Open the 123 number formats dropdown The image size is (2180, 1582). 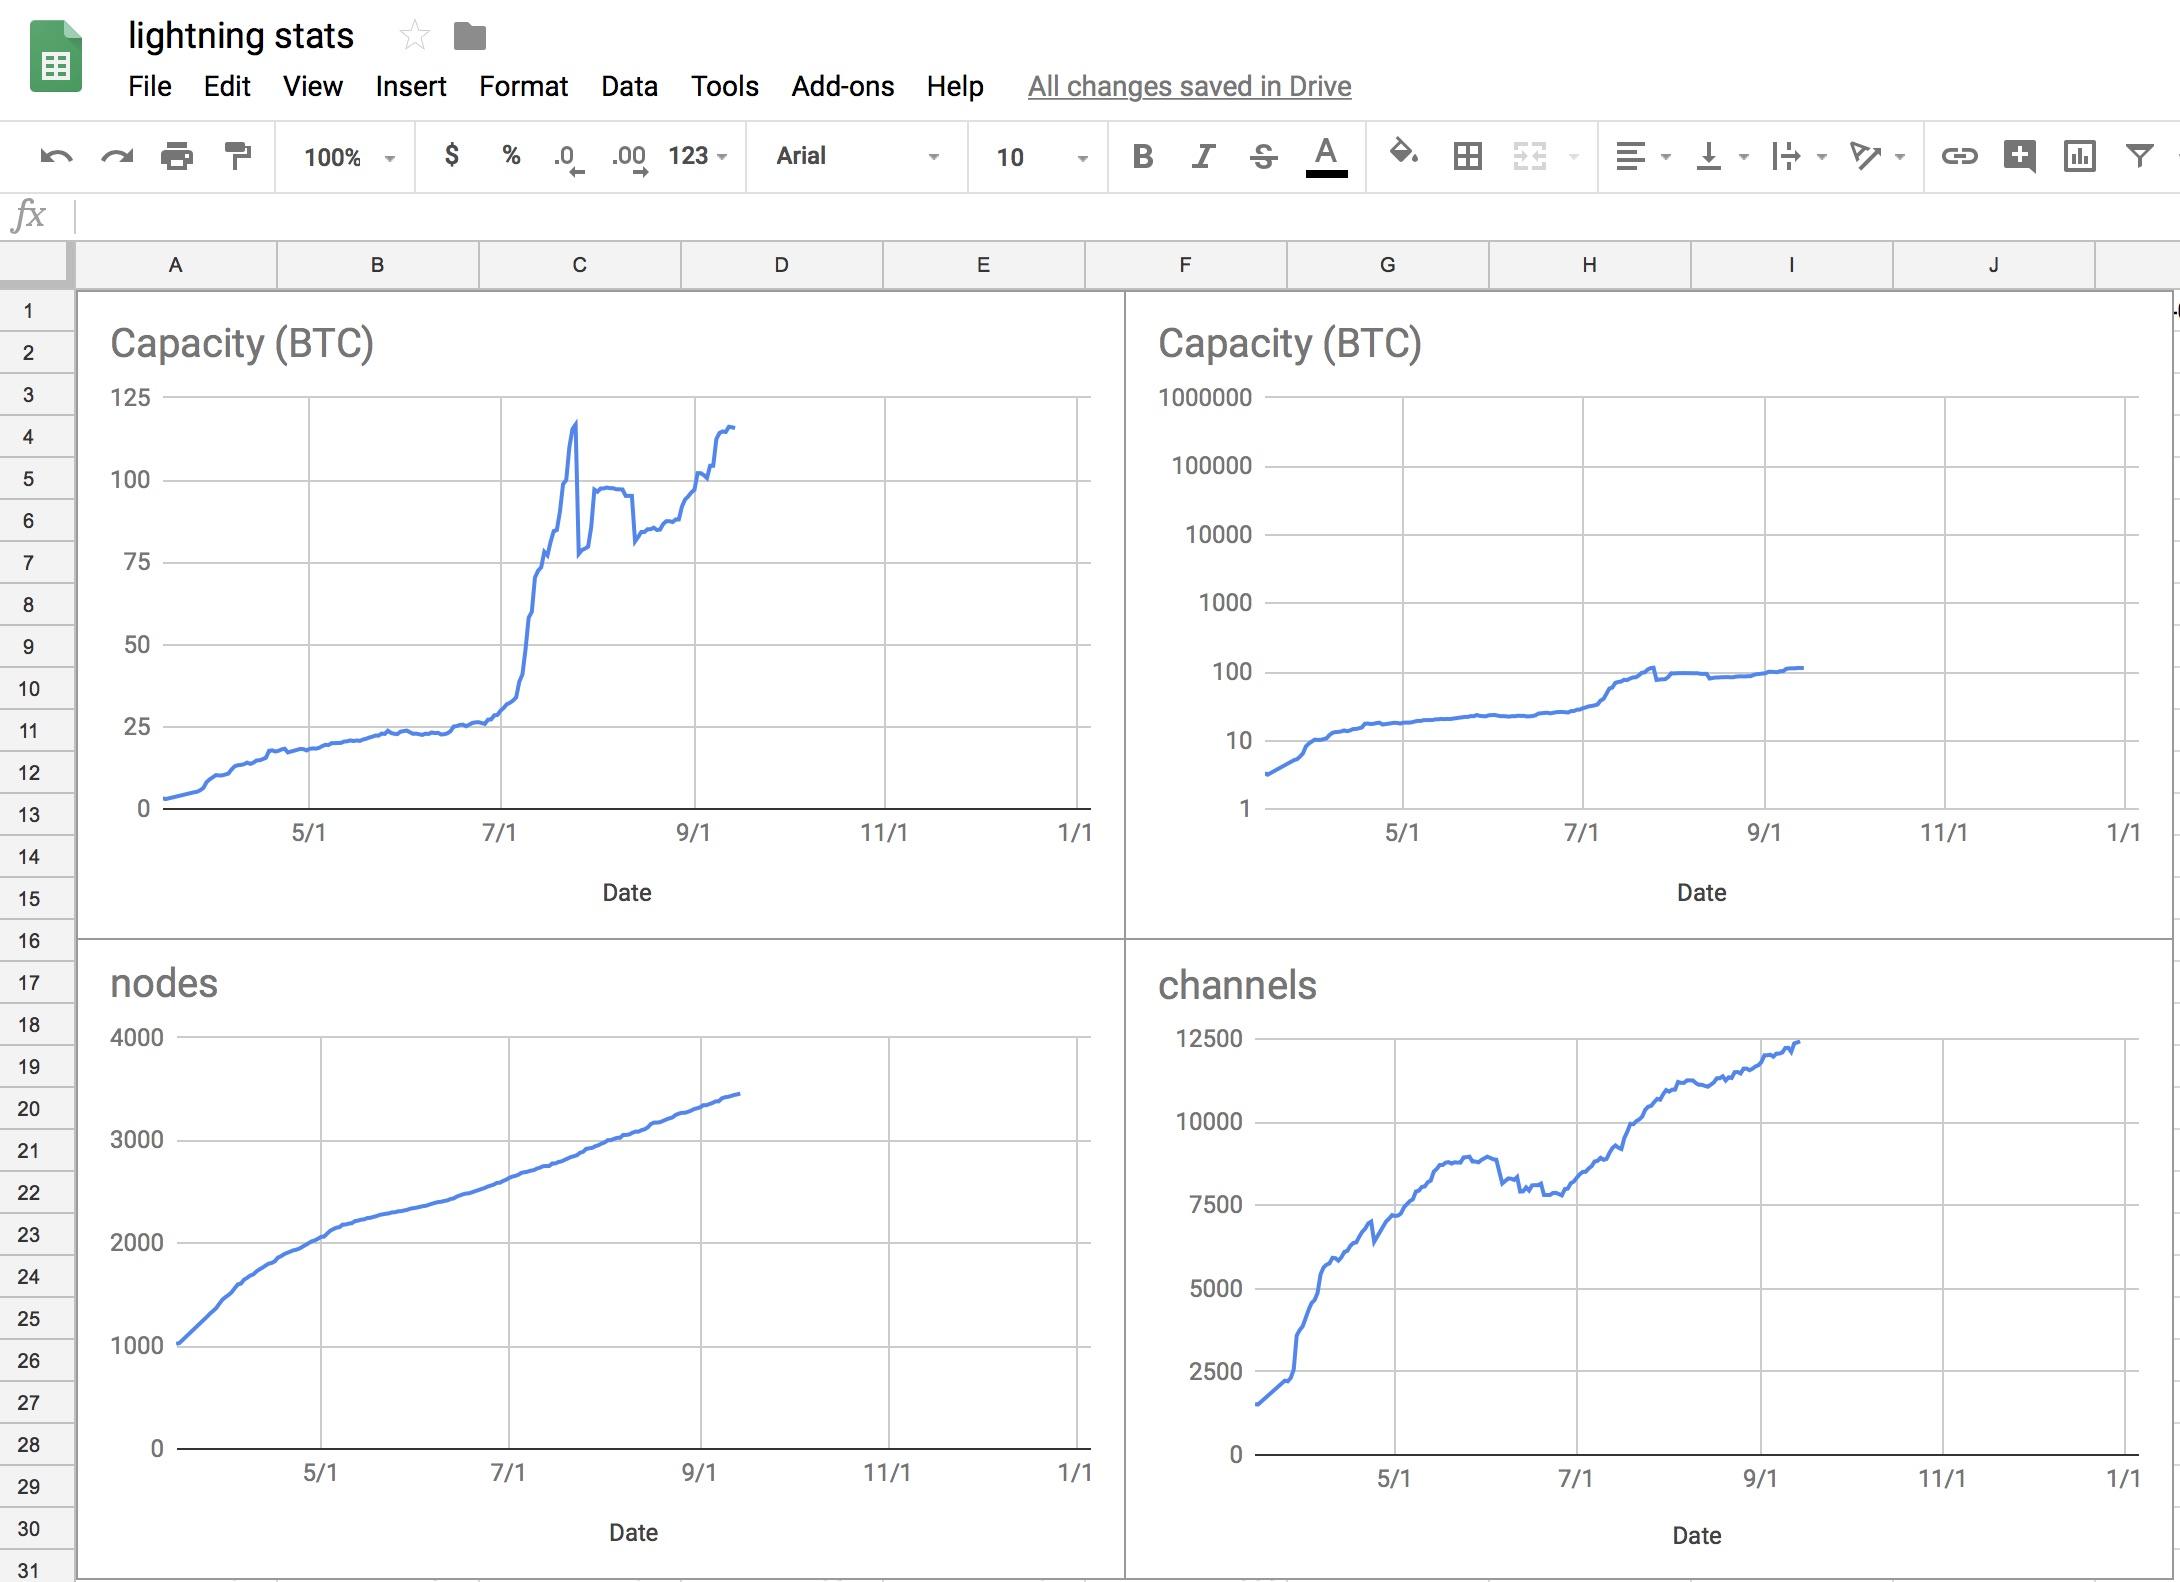[x=697, y=156]
